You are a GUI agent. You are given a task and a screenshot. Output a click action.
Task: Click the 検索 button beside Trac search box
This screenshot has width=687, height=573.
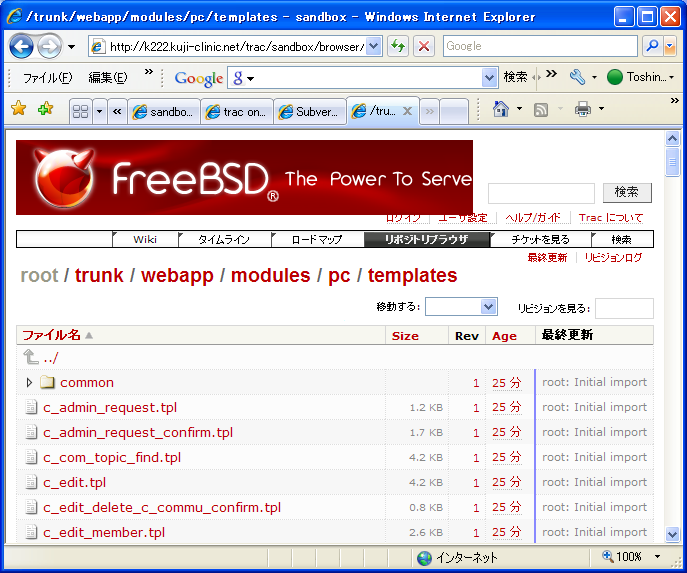click(627, 192)
